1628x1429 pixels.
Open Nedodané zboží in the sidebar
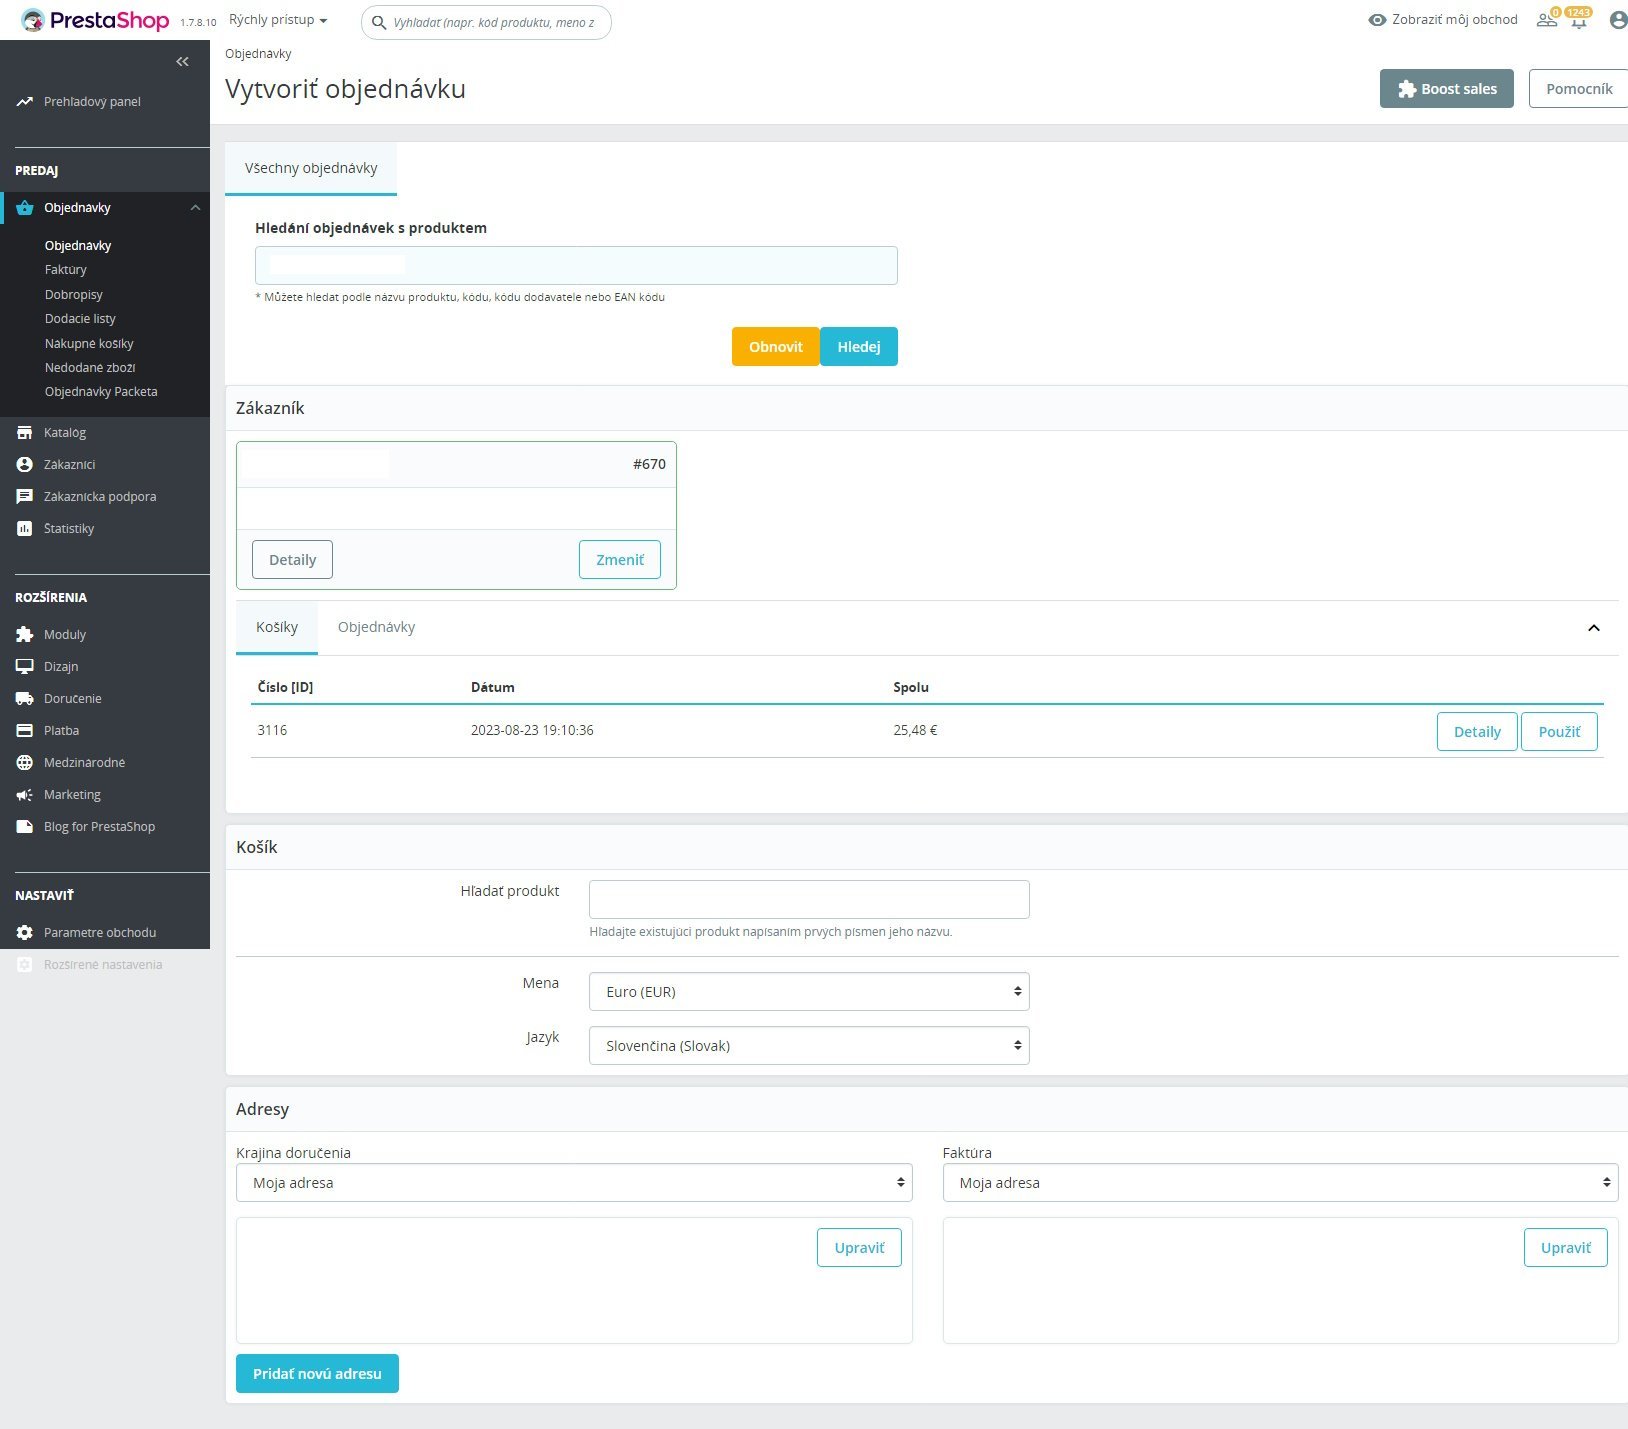pos(90,368)
